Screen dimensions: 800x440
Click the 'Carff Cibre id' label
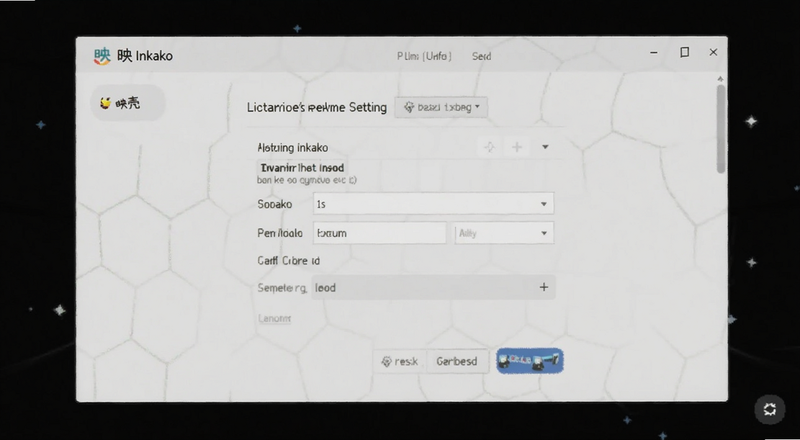[x=289, y=260]
